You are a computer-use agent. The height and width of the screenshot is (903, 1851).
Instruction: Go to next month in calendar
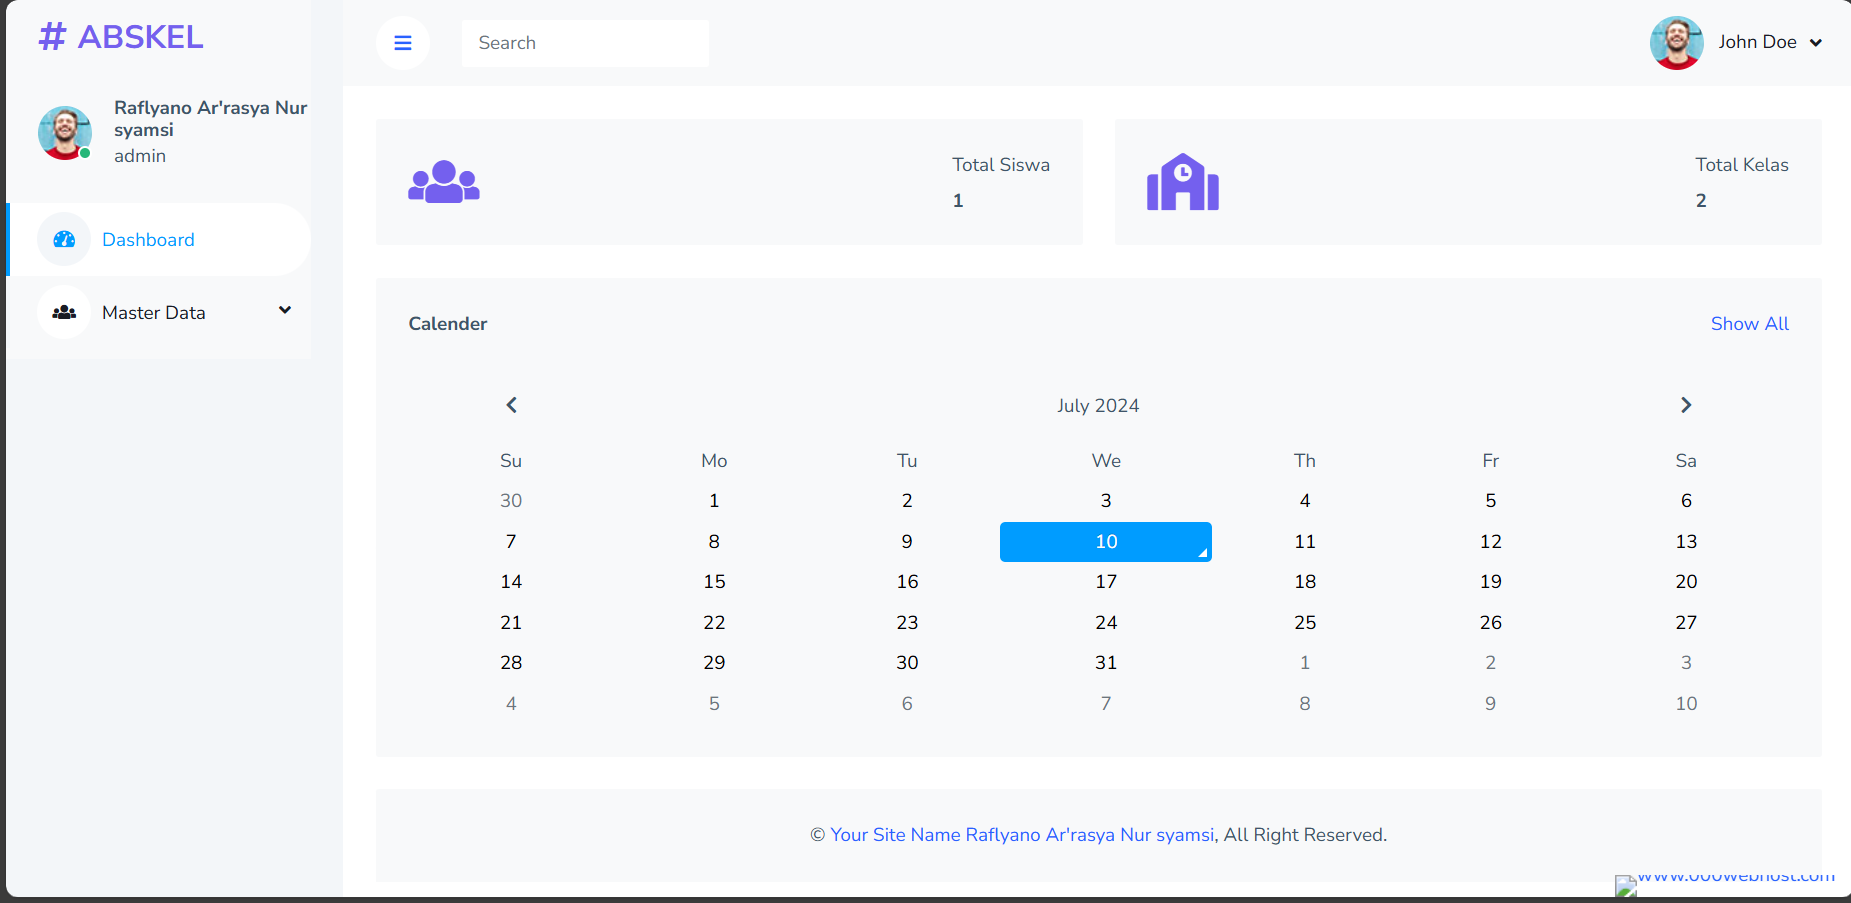1686,405
